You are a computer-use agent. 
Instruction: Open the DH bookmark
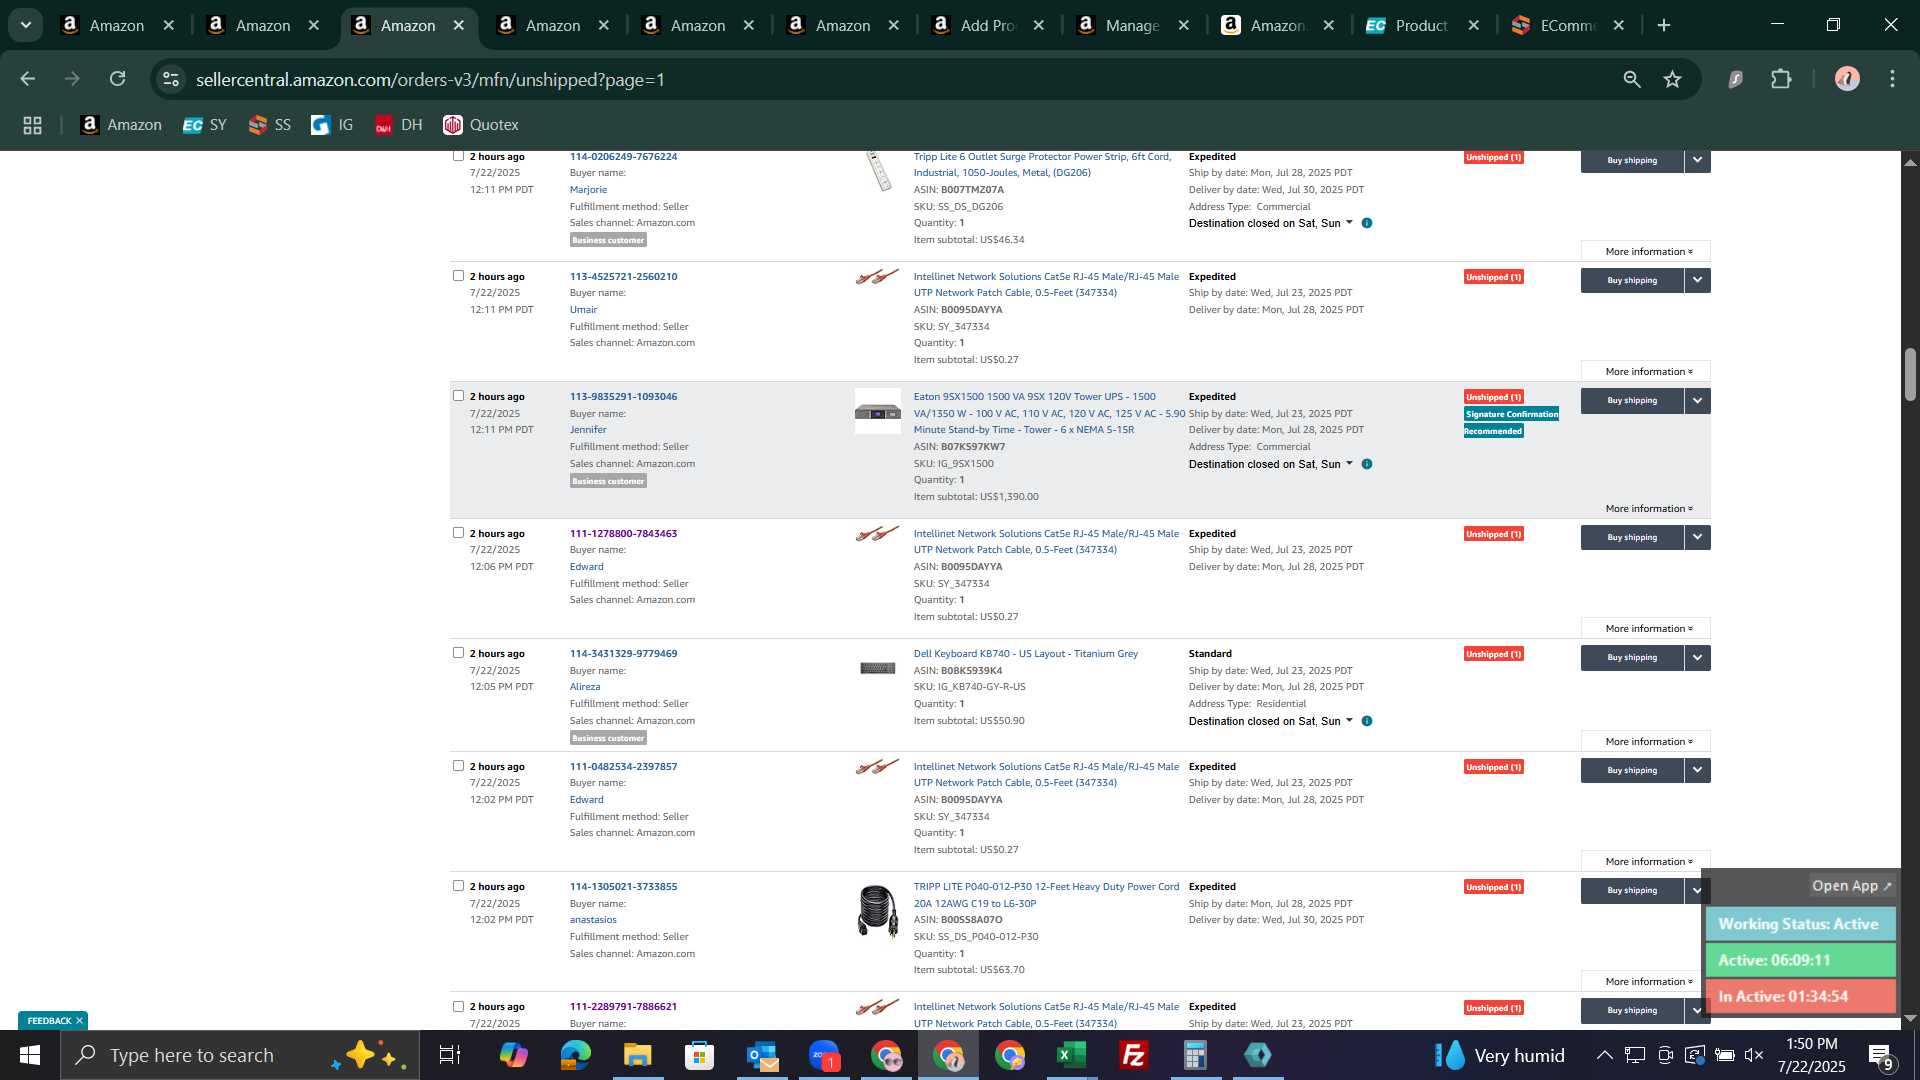tap(398, 125)
